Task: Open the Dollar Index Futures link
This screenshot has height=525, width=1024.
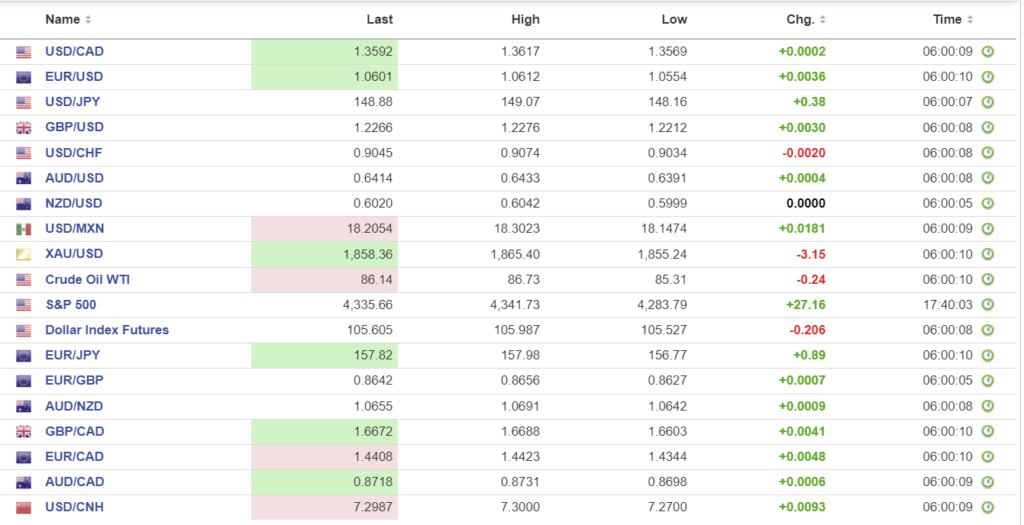Action: [107, 330]
